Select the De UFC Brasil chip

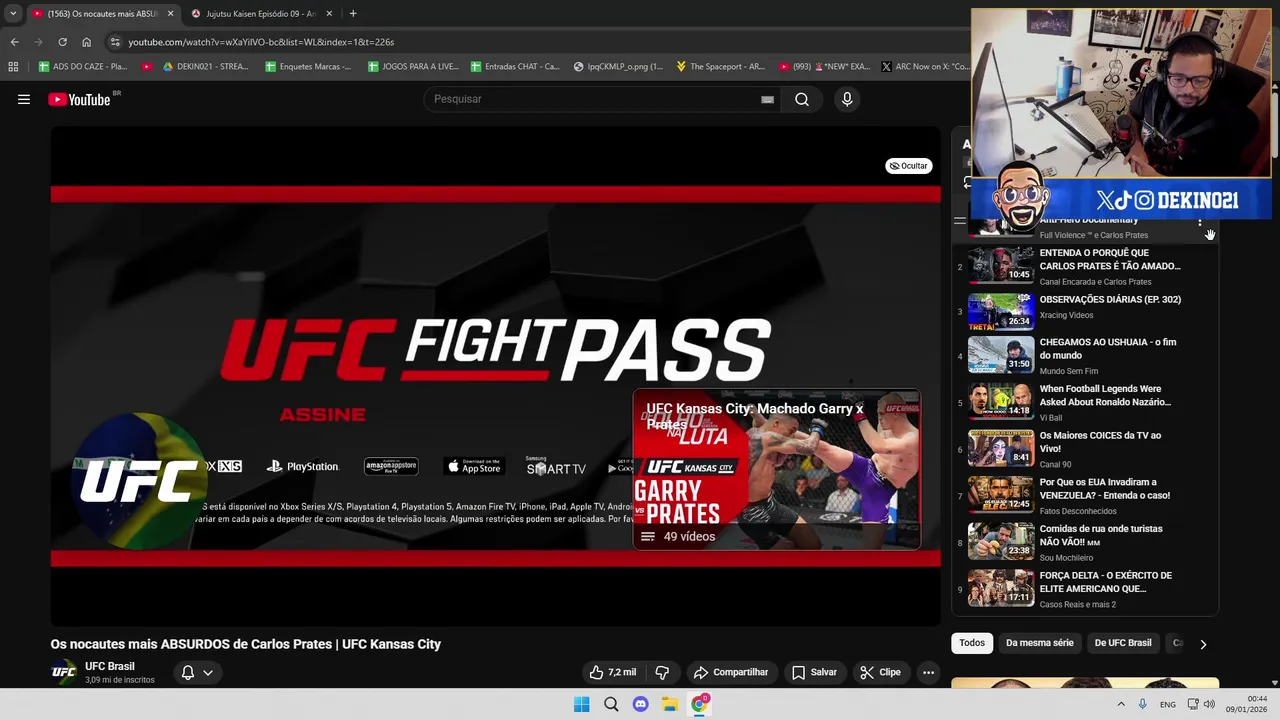[1123, 643]
